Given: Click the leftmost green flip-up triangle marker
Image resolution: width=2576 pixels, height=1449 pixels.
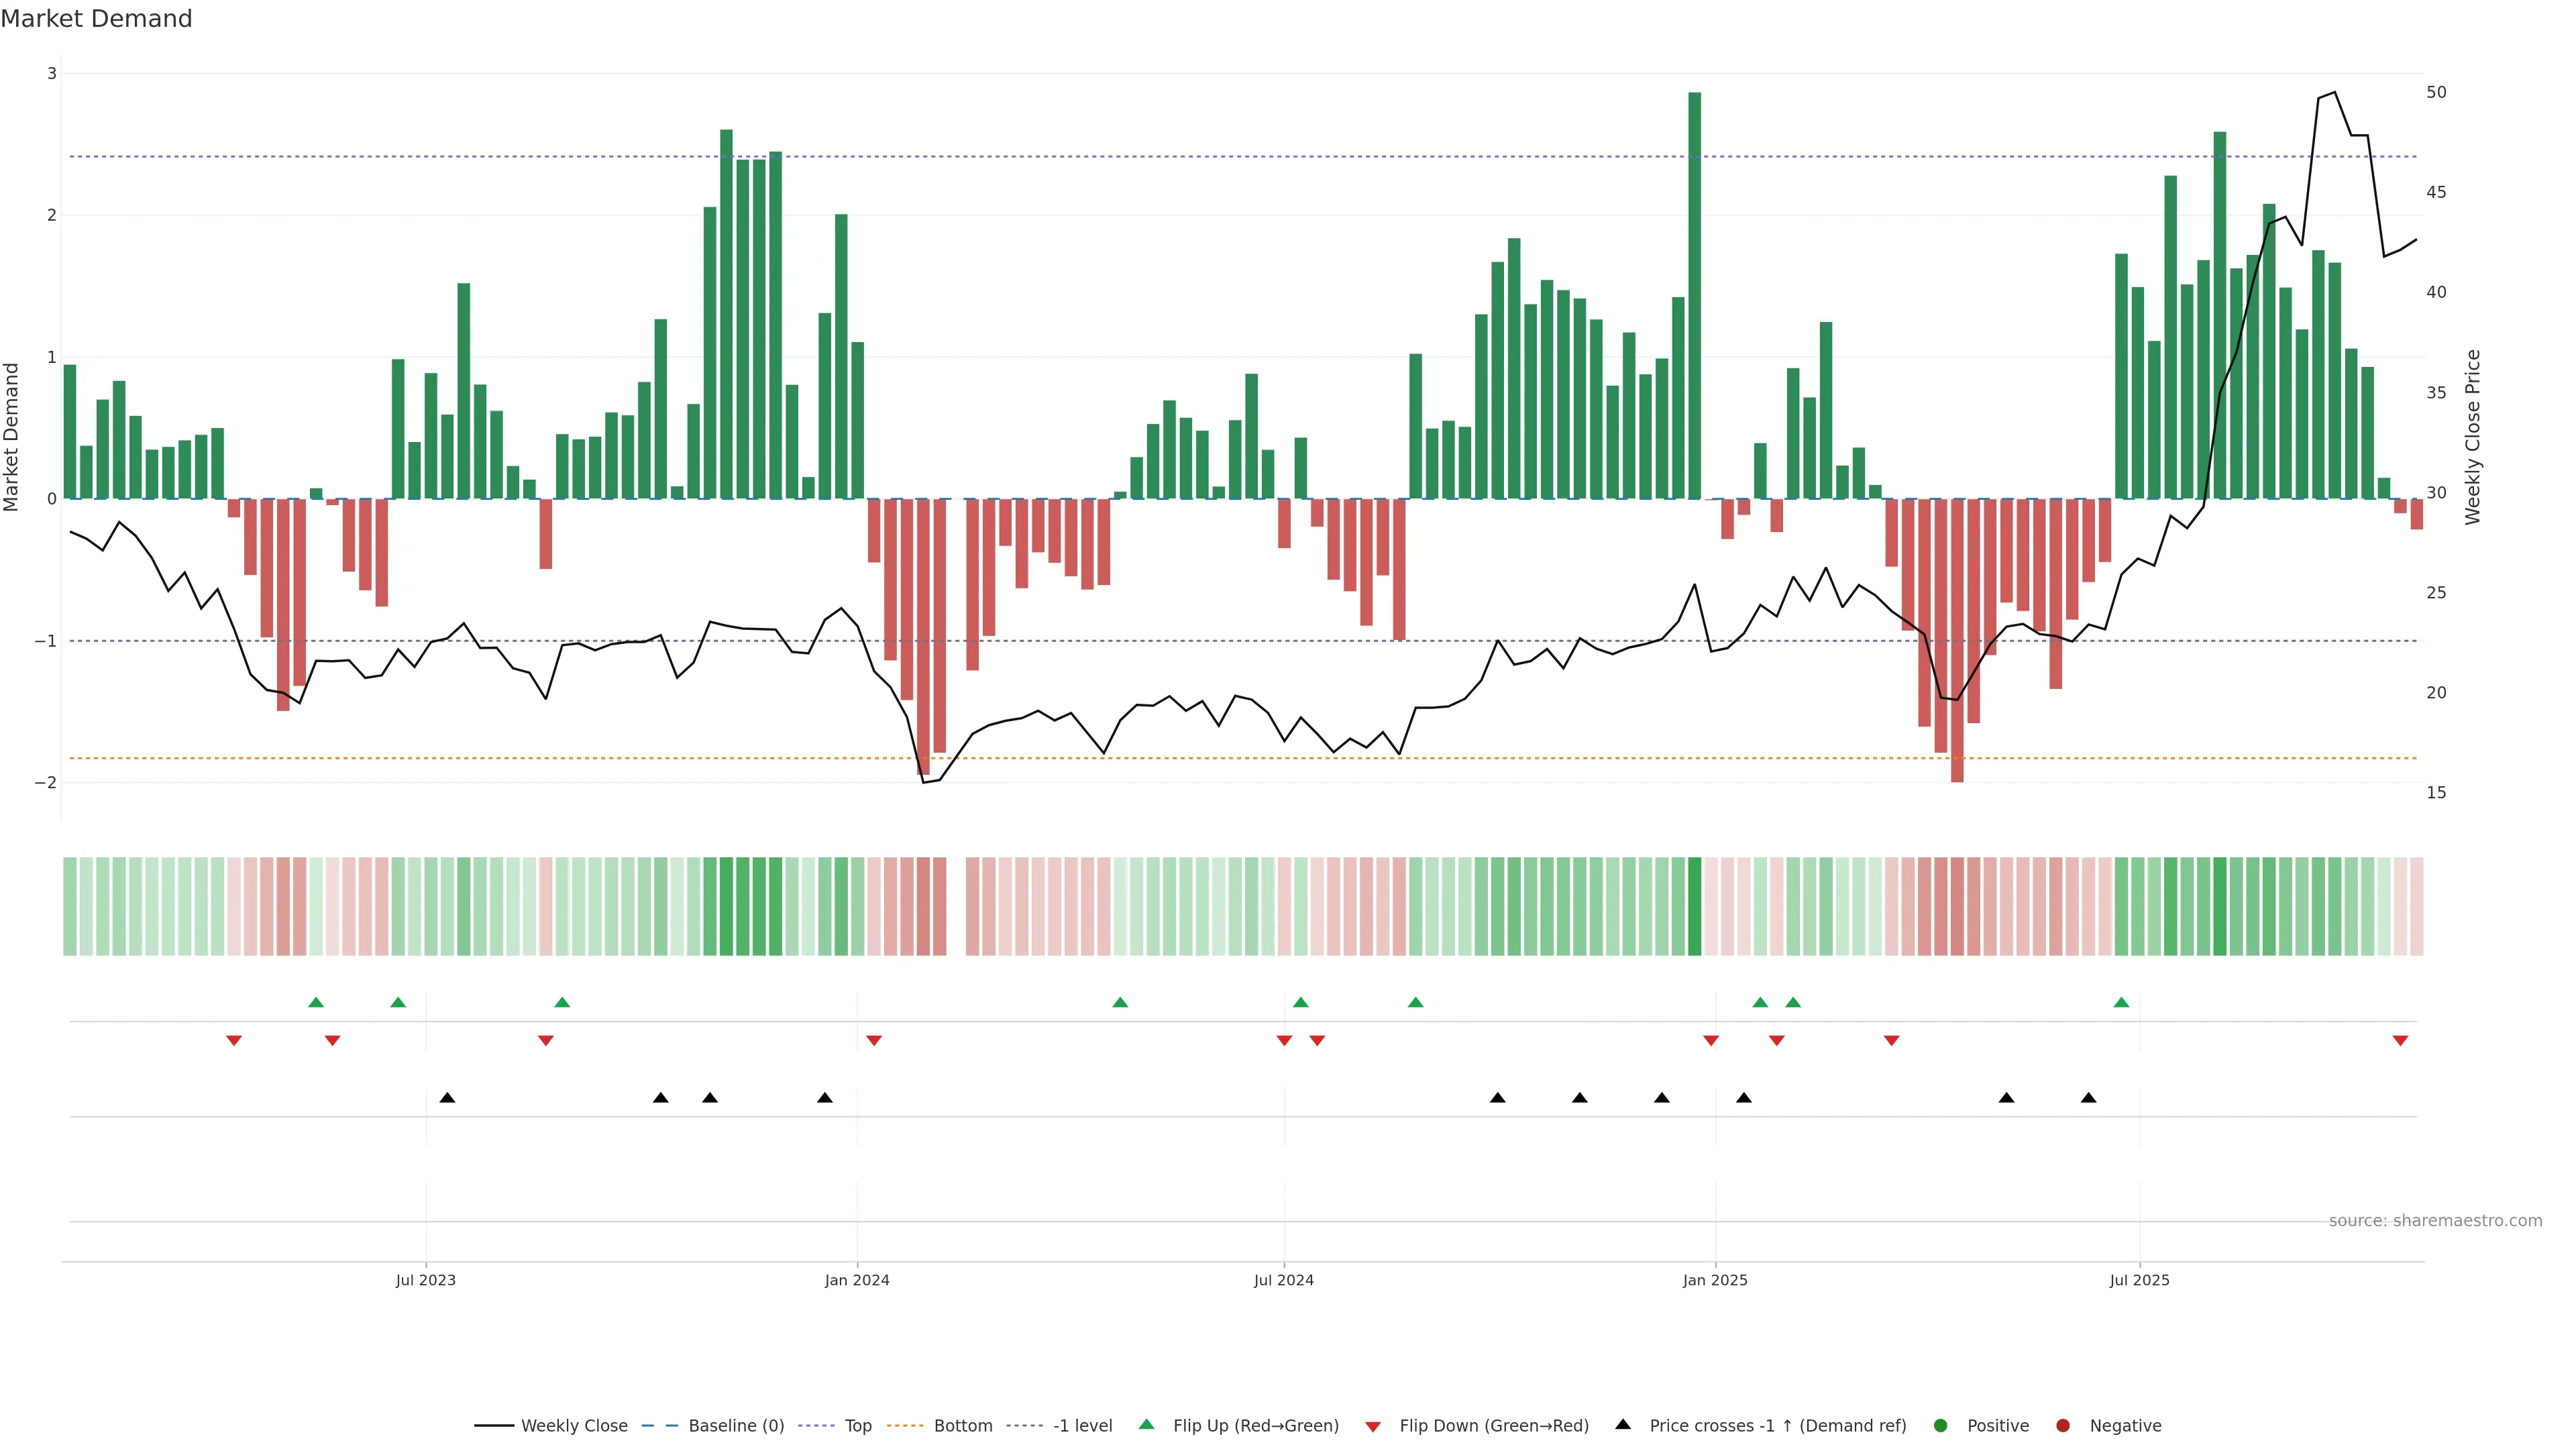Looking at the screenshot, I should (316, 1002).
